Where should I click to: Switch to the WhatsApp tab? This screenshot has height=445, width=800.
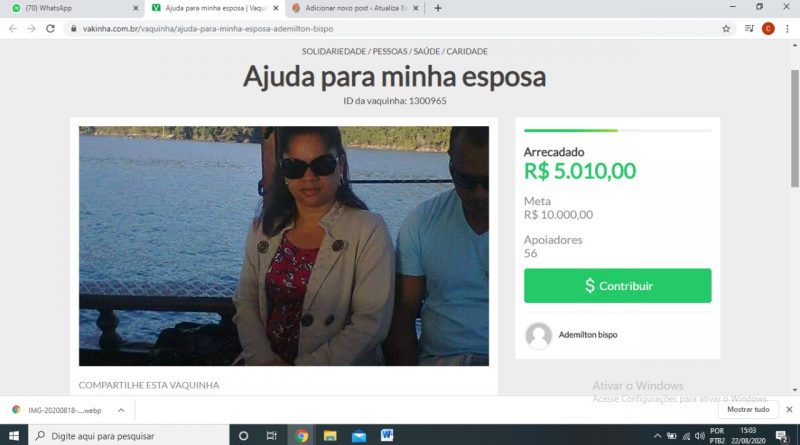71,8
